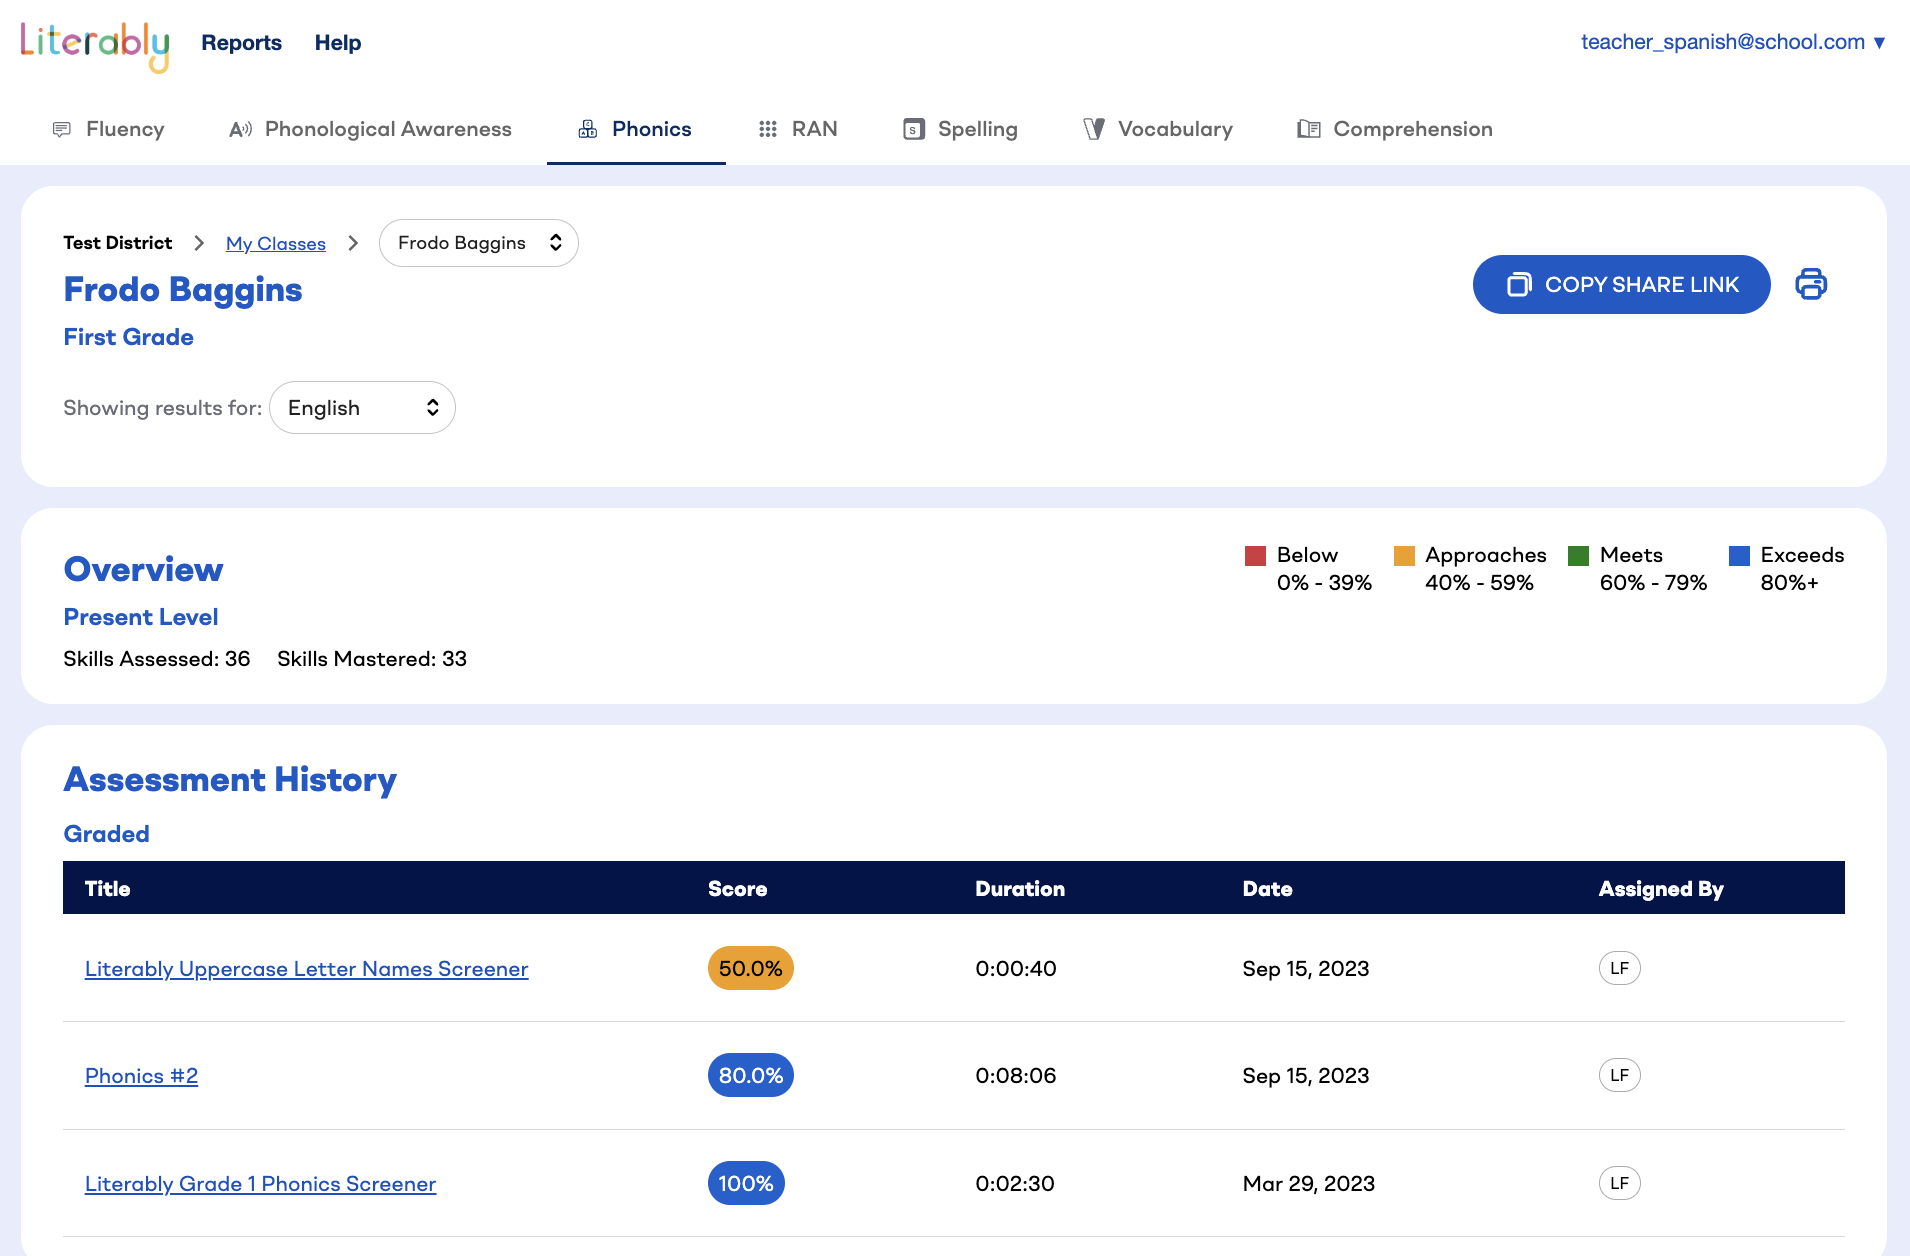Open the teacher_spanish@school.com account dropdown

tap(1733, 42)
